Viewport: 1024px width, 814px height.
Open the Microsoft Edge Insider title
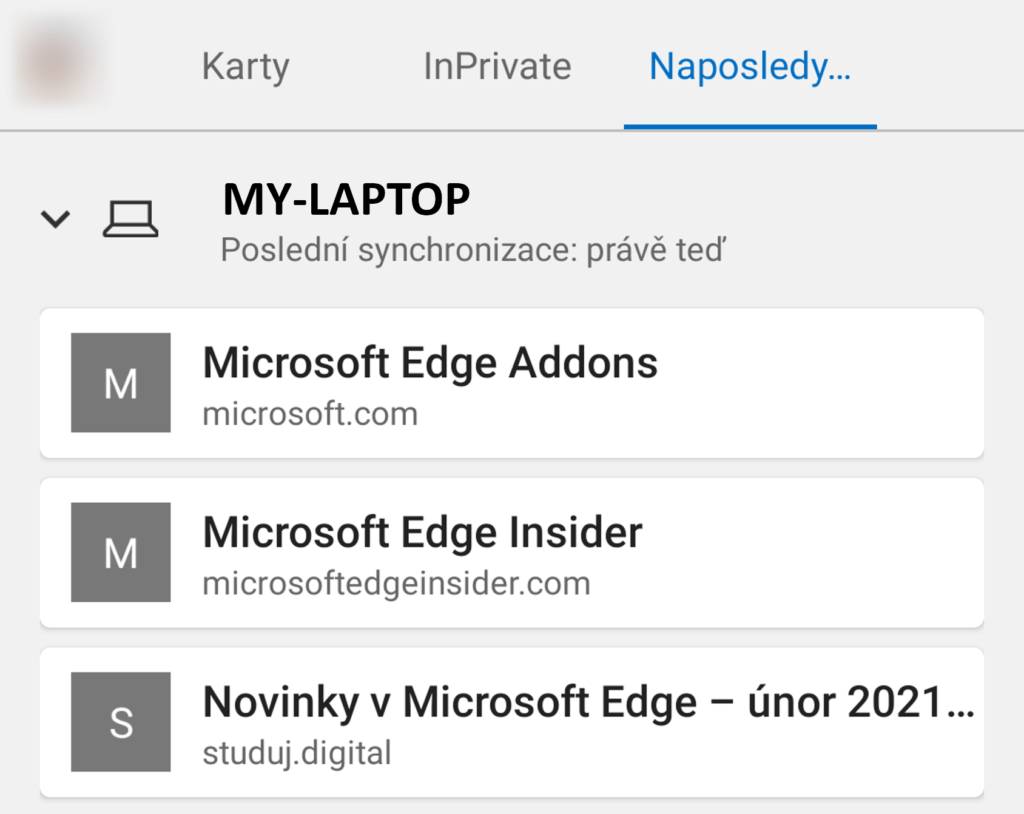coord(422,533)
